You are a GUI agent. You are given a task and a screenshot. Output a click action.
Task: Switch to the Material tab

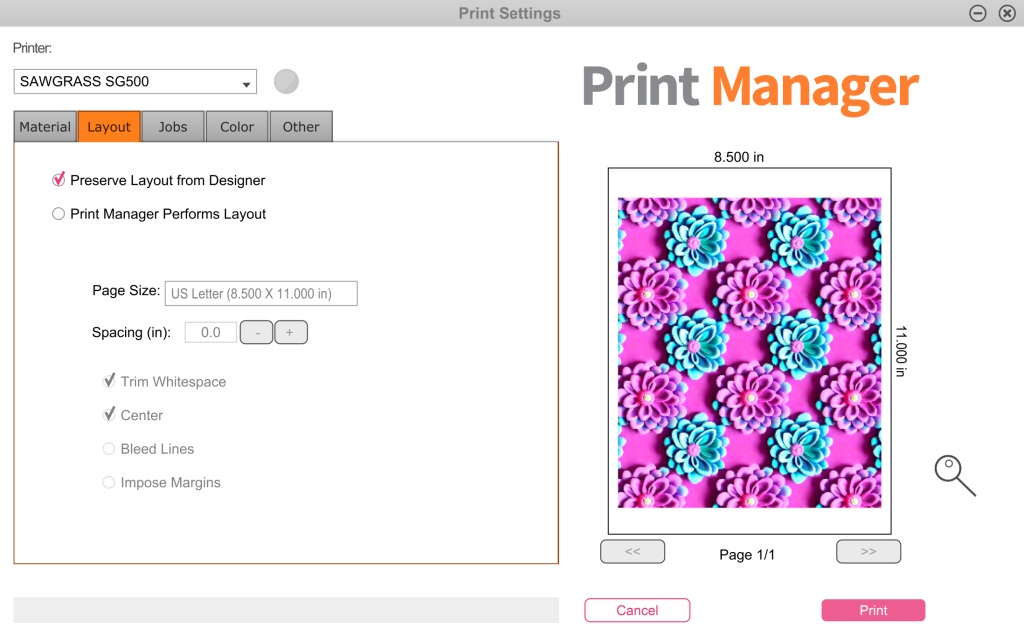tap(45, 127)
